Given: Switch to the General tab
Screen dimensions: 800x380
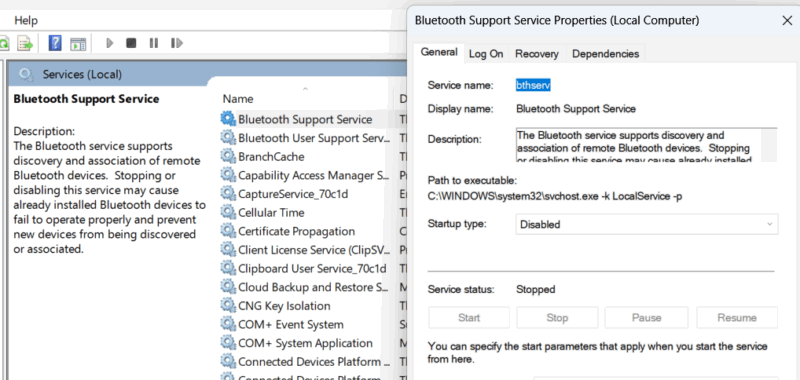Looking at the screenshot, I should [439, 53].
